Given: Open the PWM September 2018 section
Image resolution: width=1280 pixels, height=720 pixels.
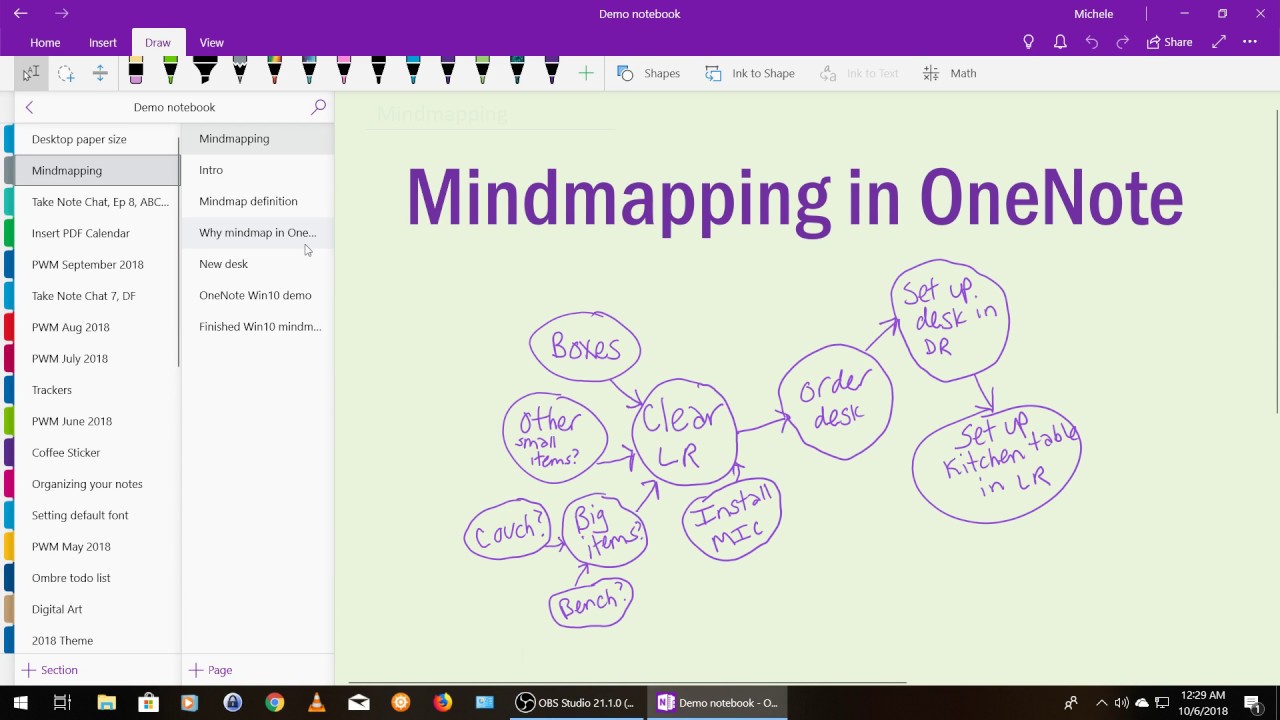Looking at the screenshot, I should coord(96,264).
